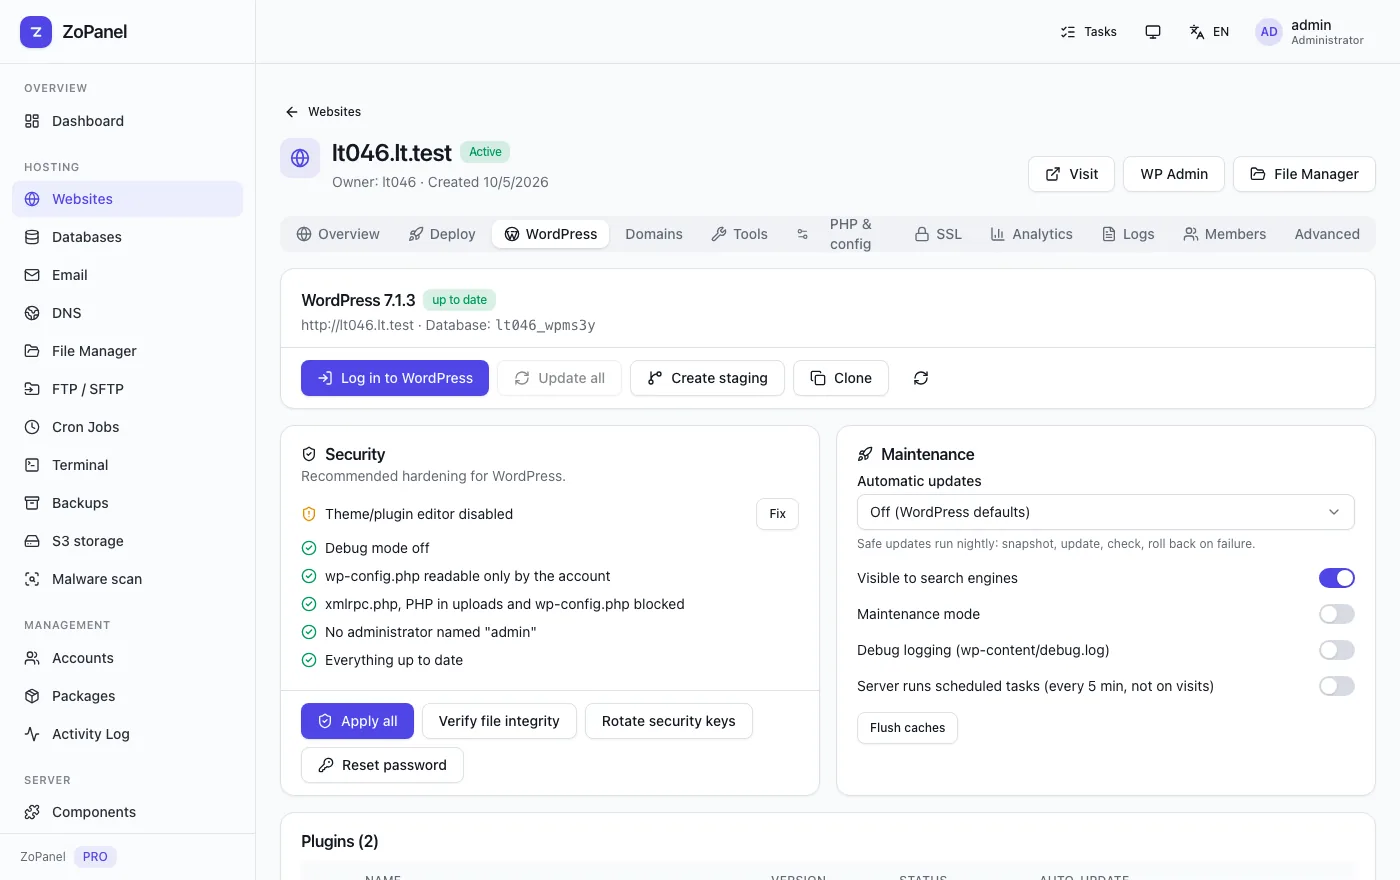The image size is (1400, 880).
Task: Click the Accounts people icon
Action: pos(32,658)
